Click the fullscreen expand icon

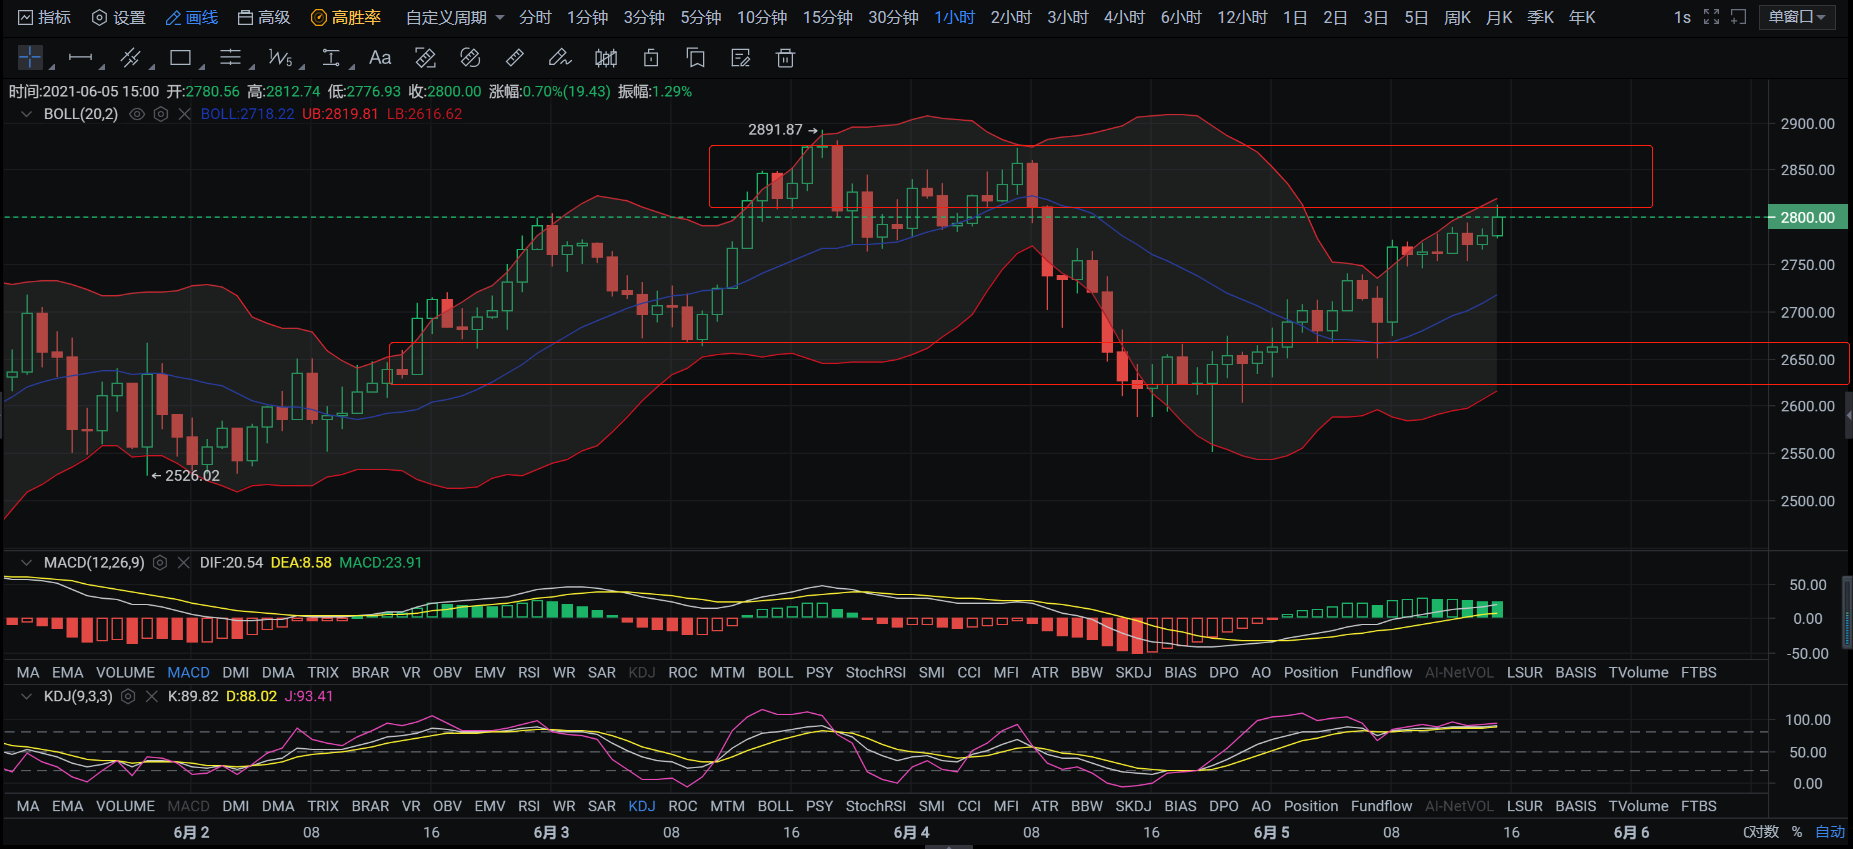pos(1711,17)
